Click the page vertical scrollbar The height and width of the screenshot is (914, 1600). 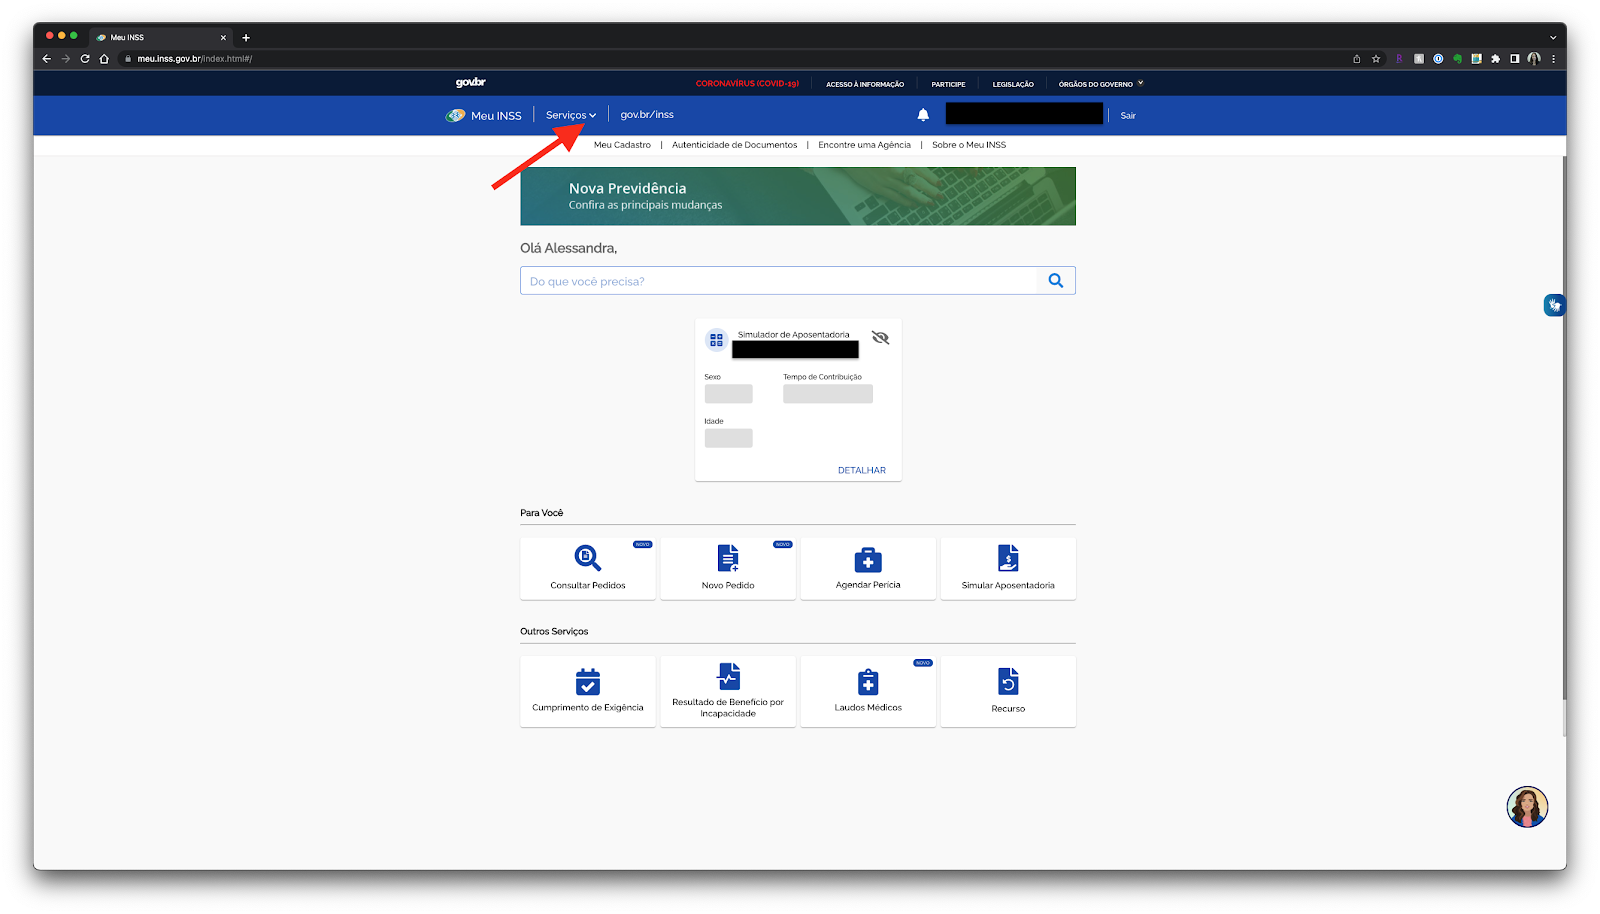(1564, 430)
